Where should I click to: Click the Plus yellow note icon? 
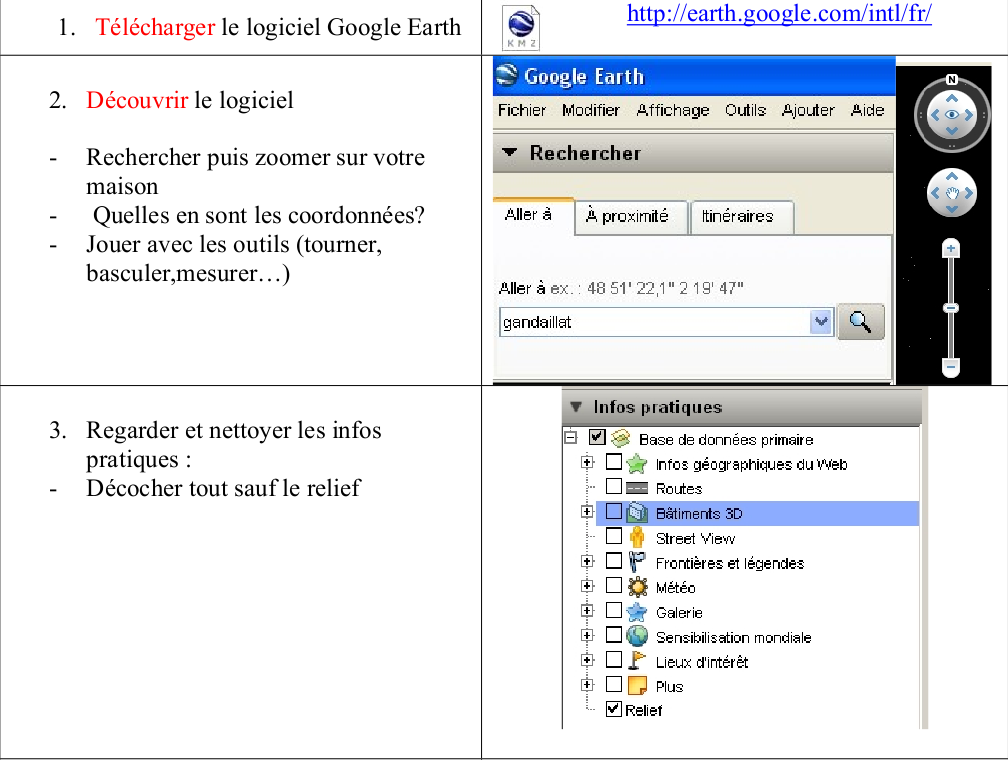(x=637, y=685)
